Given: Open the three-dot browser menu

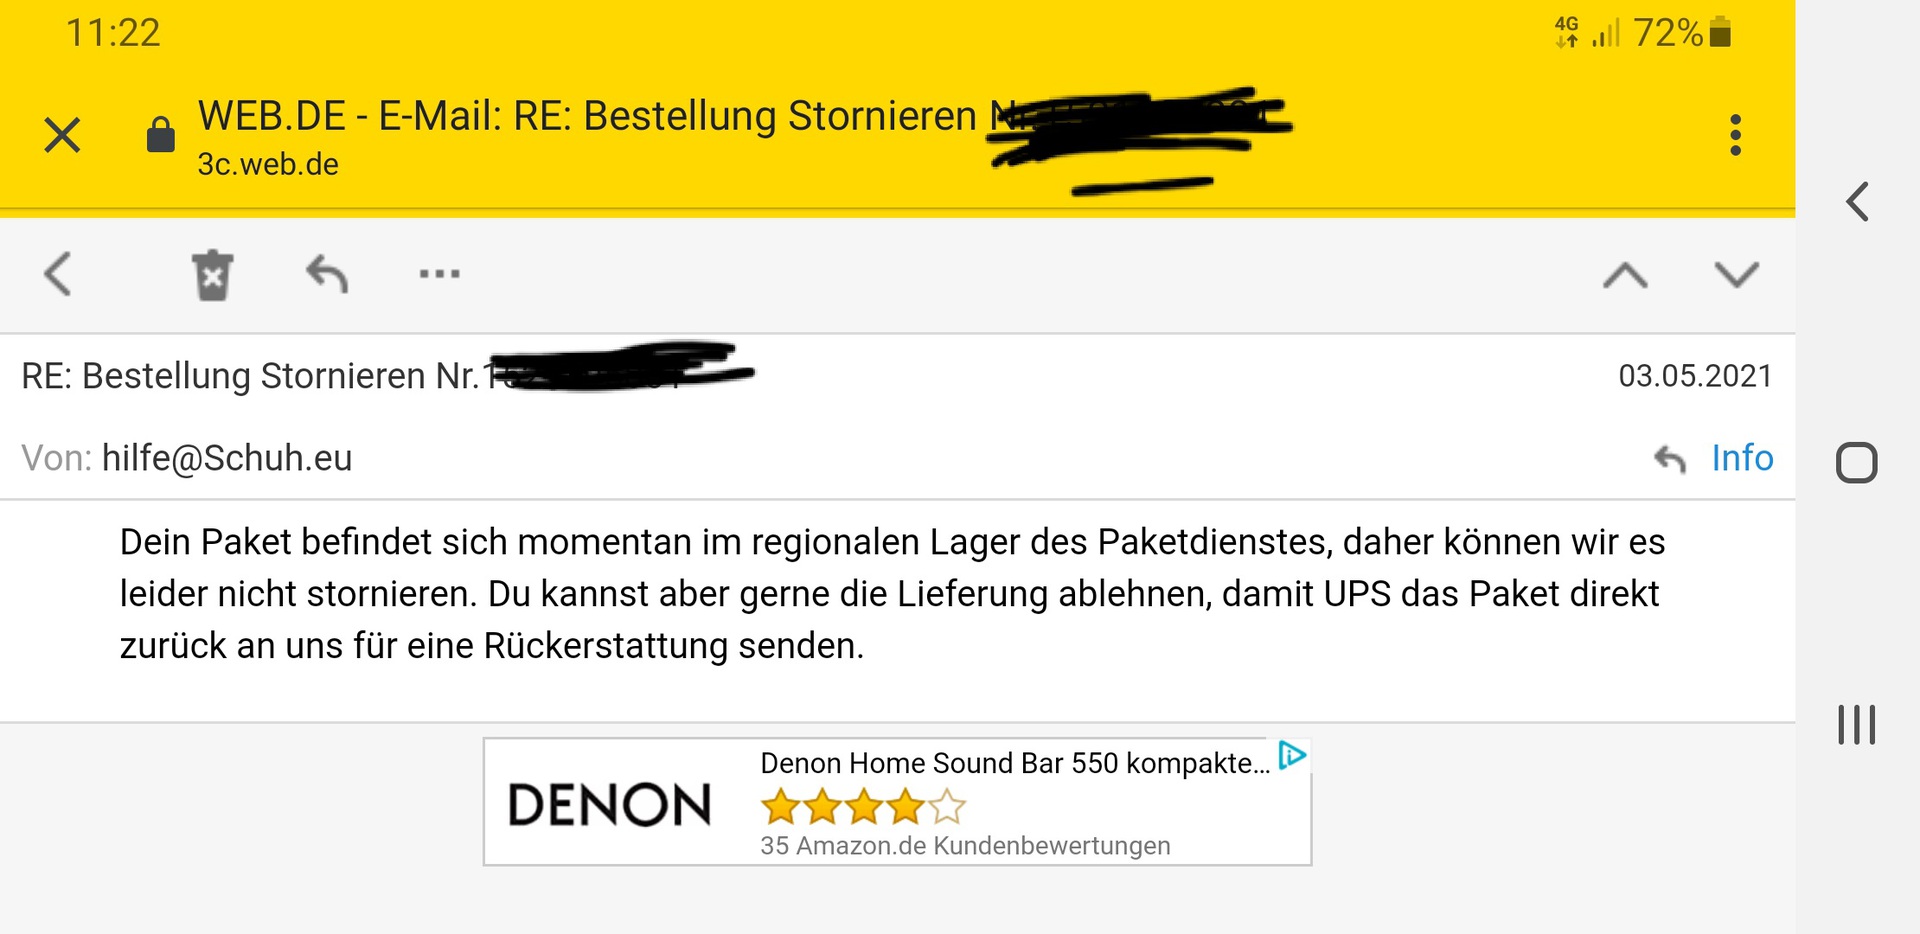Looking at the screenshot, I should (1735, 135).
